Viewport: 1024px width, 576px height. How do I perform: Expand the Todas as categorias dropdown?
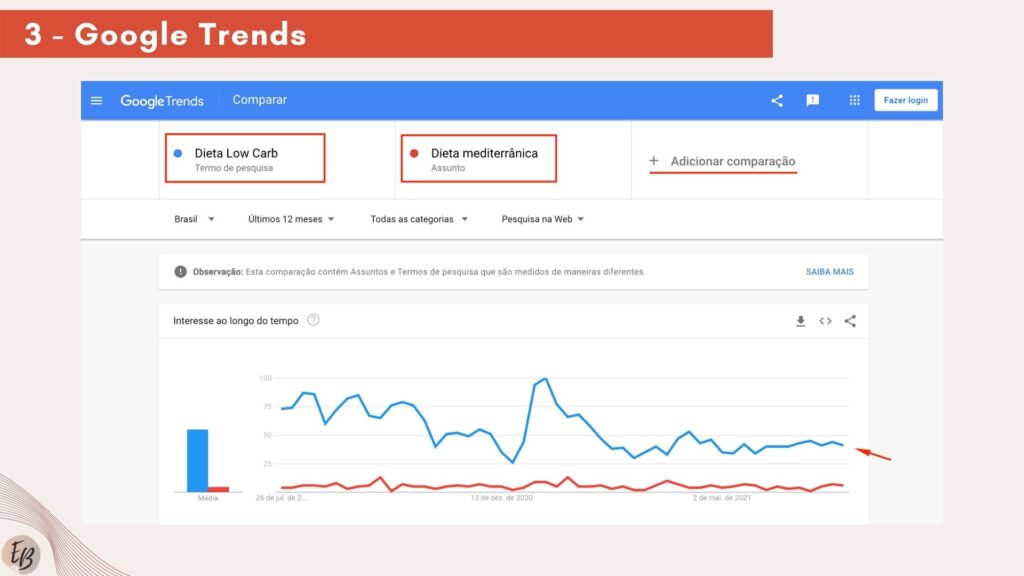[x=419, y=219]
